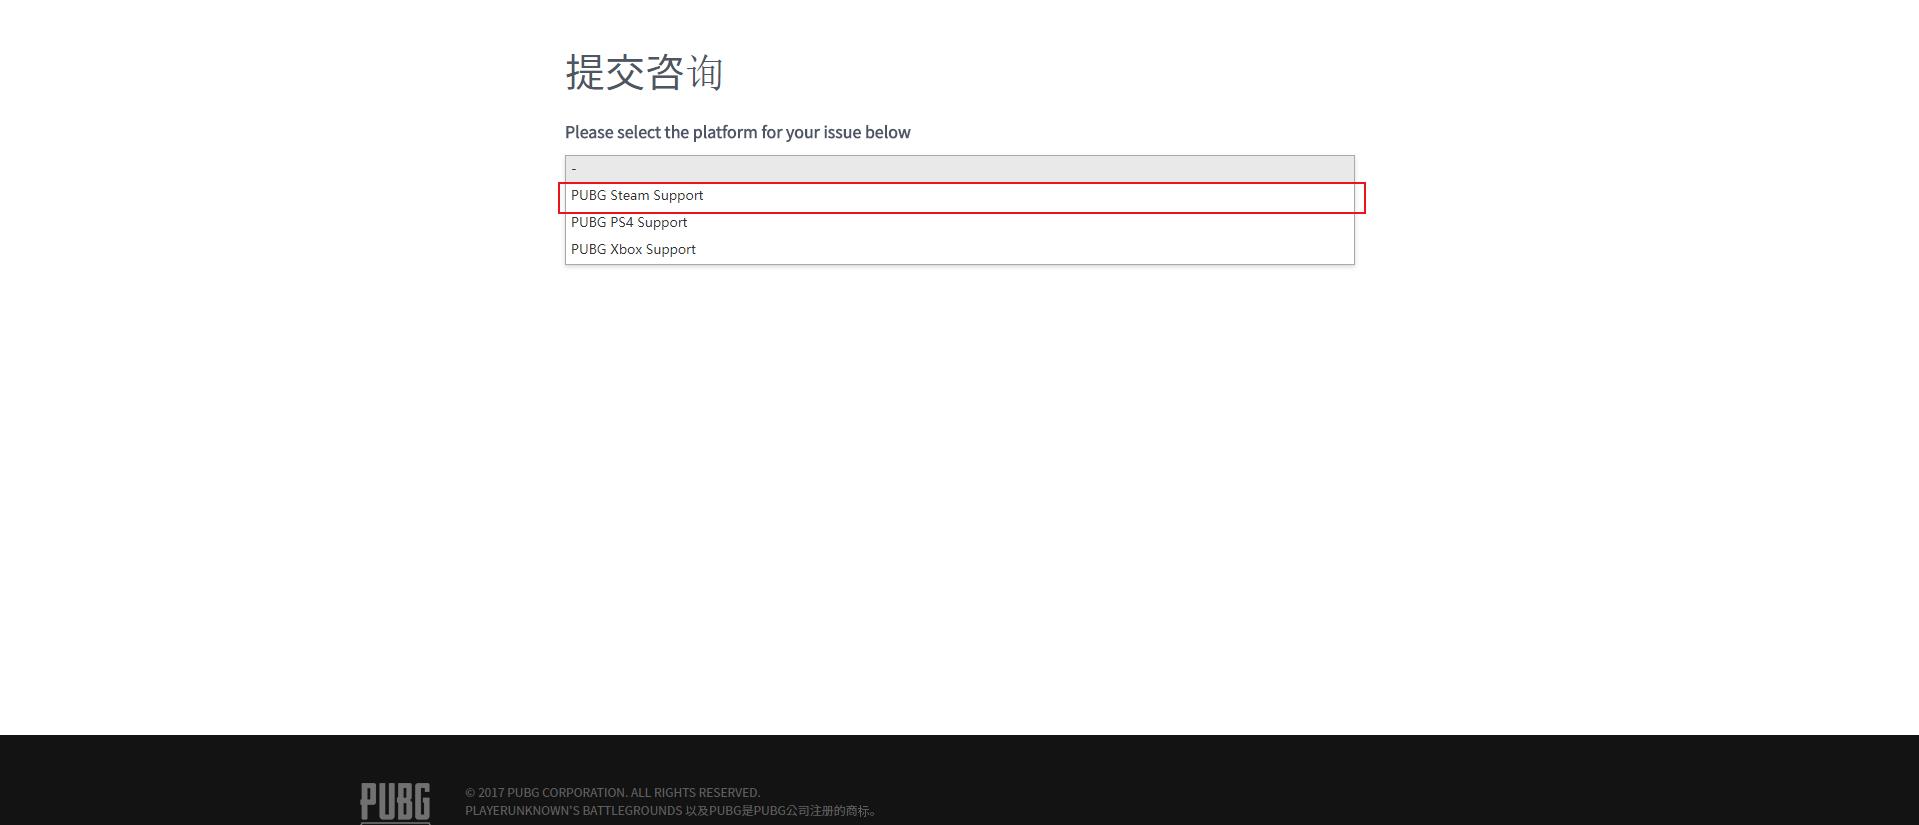Click the PUBG logo in the footer

click(395, 803)
